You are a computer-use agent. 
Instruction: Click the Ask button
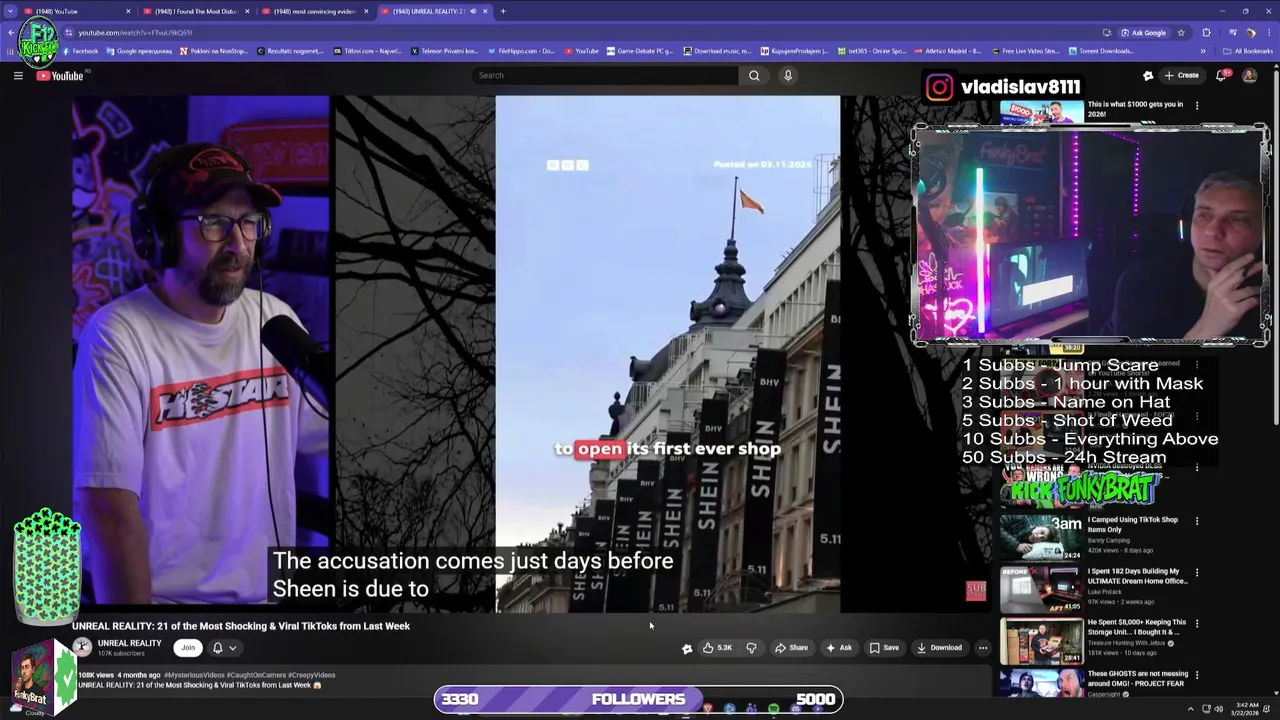tap(839, 648)
